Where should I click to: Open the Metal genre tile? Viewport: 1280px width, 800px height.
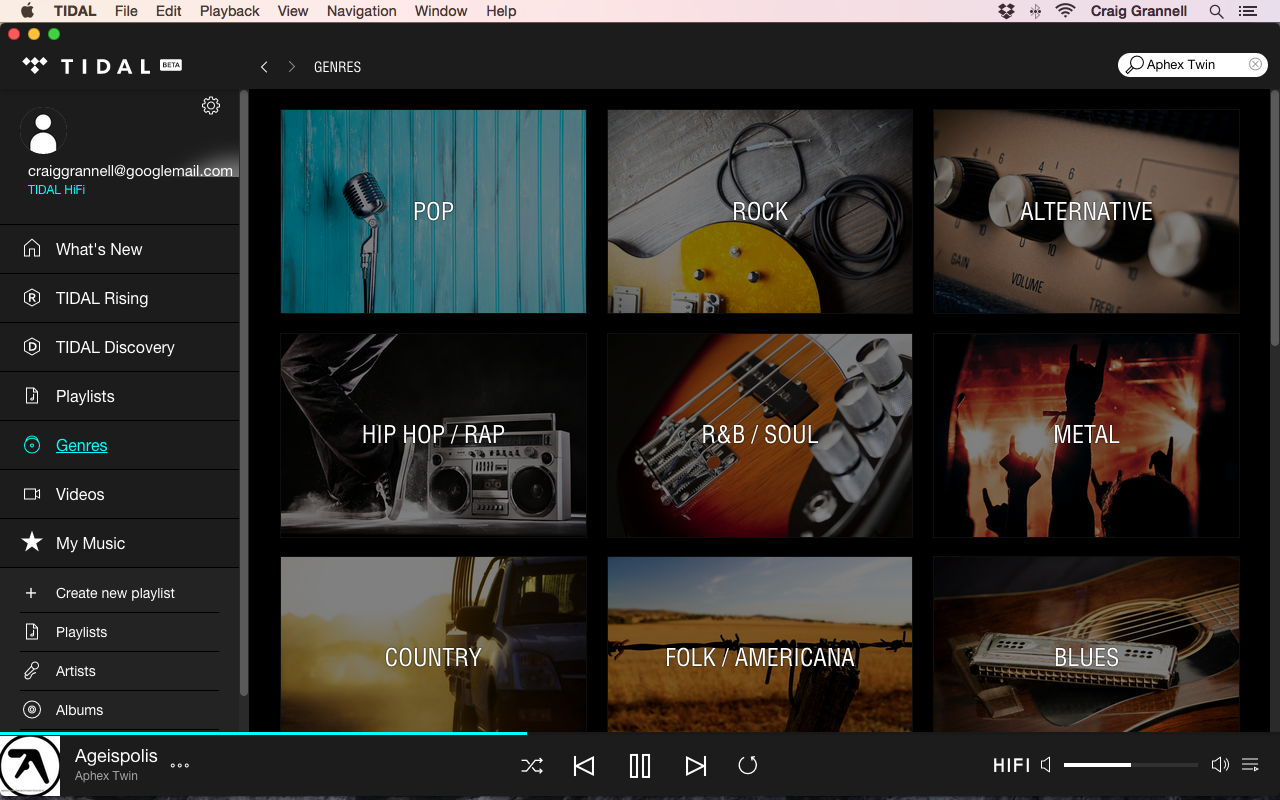1086,435
